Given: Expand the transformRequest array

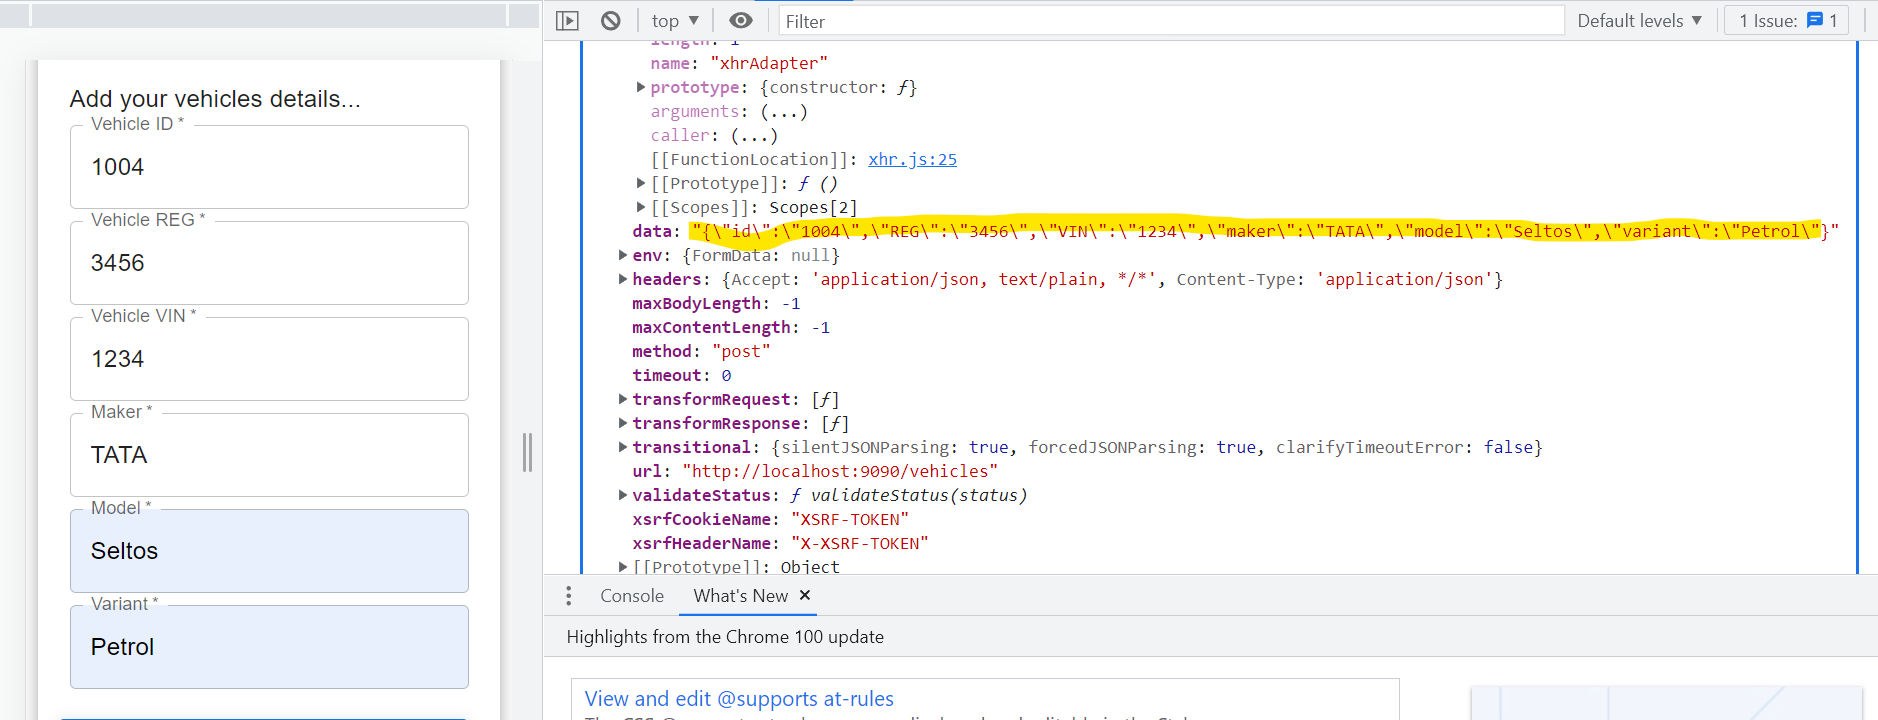Looking at the screenshot, I should pos(623,400).
